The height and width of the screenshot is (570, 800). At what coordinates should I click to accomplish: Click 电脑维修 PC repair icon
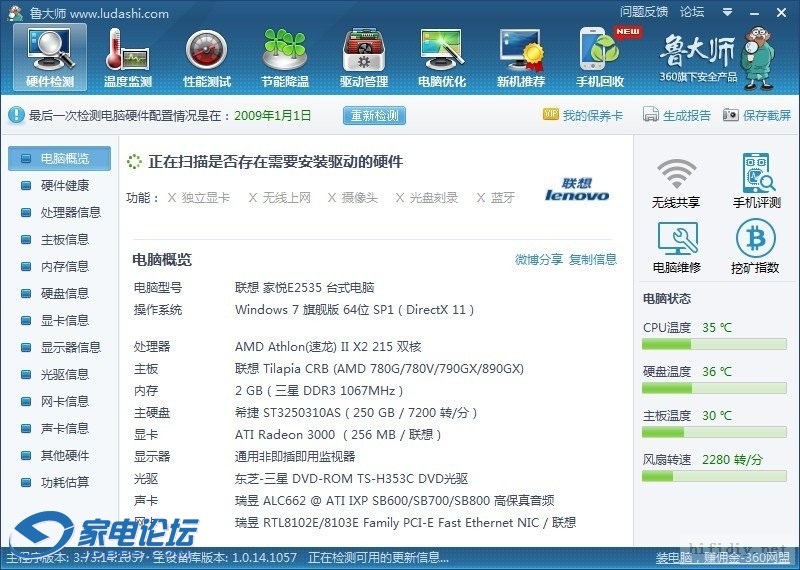(677, 247)
